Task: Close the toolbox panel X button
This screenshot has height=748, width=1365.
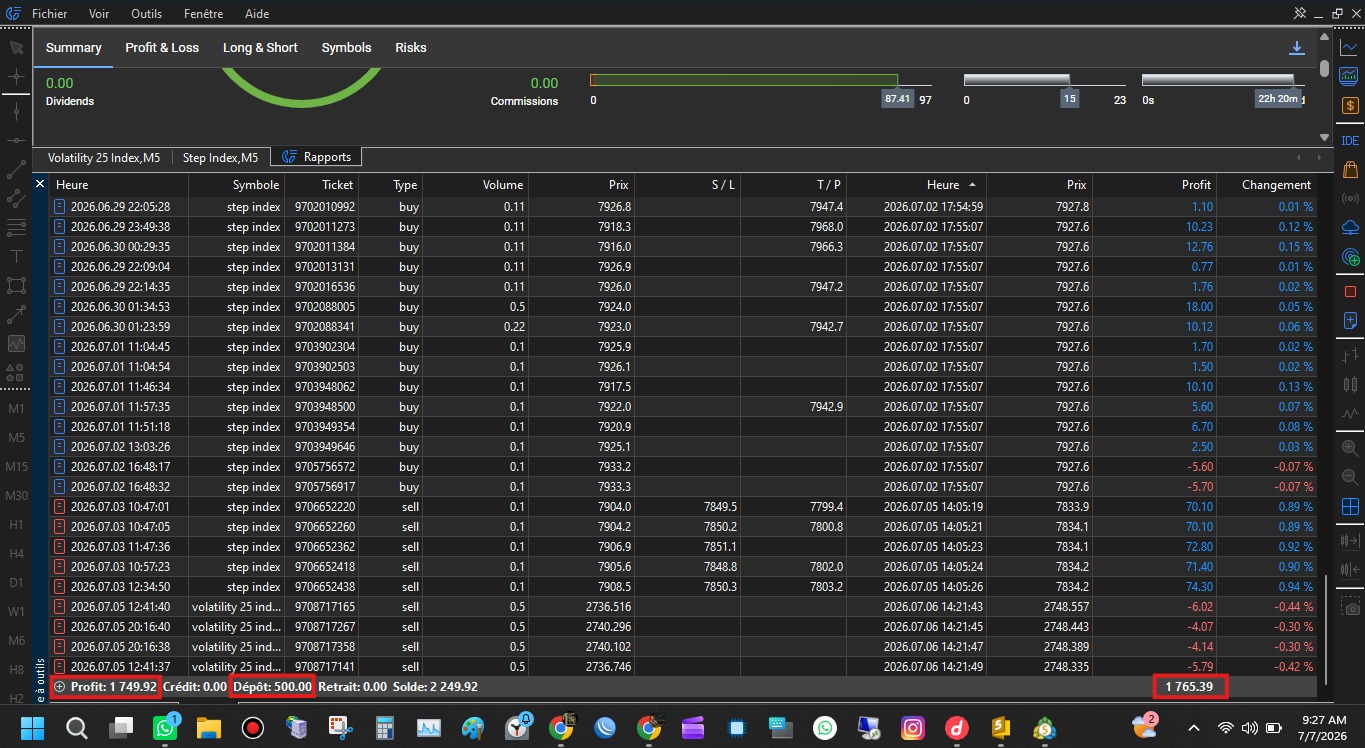Action: tap(40, 185)
